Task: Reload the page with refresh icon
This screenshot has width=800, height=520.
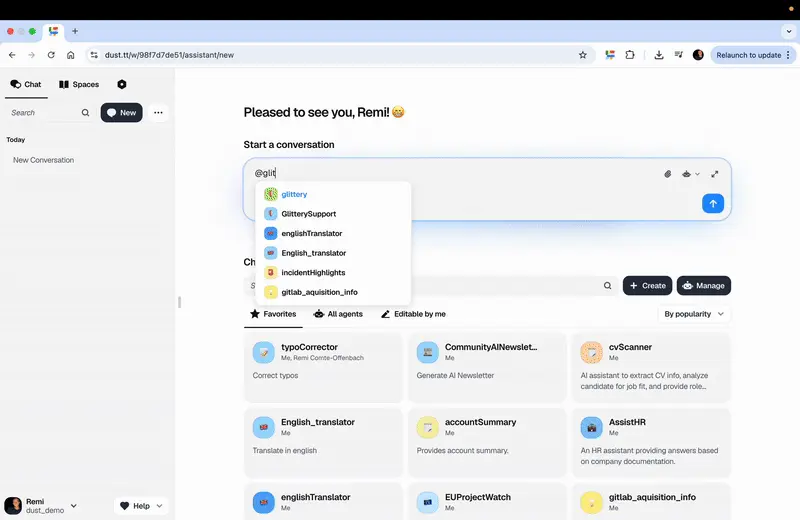Action: pos(51,55)
